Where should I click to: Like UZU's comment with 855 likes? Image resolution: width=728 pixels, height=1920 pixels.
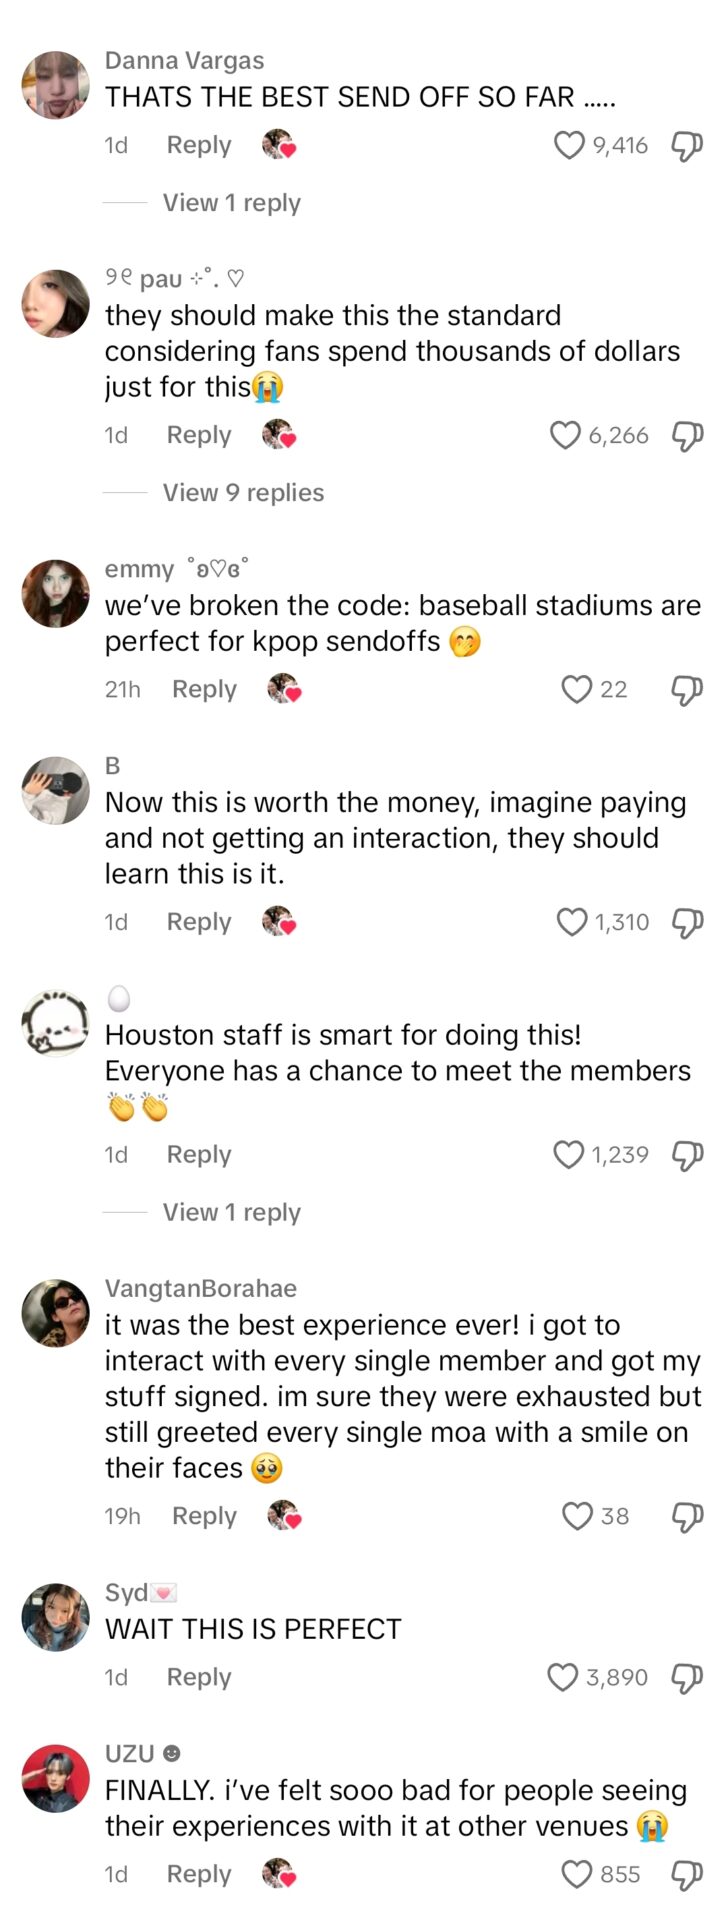(x=577, y=1874)
